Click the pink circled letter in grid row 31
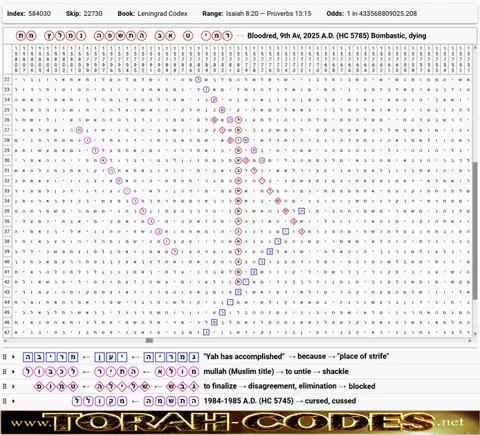The width and height of the screenshot is (480, 435). (111, 171)
